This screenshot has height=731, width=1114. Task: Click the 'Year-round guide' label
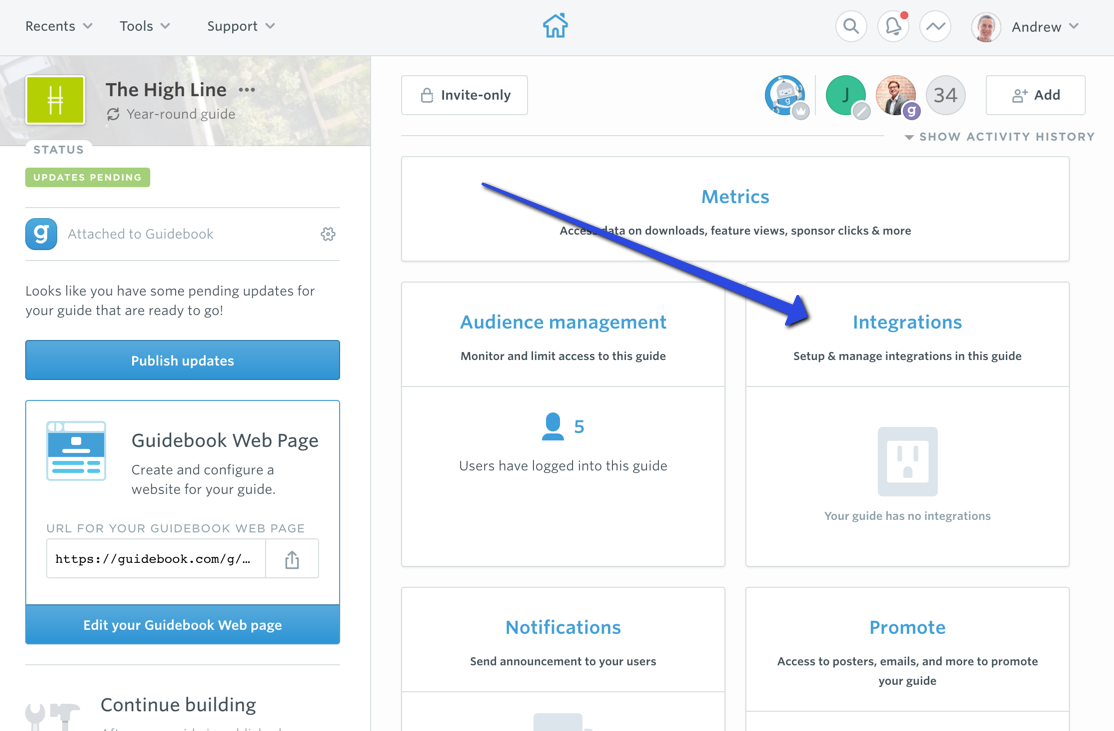pos(180,114)
